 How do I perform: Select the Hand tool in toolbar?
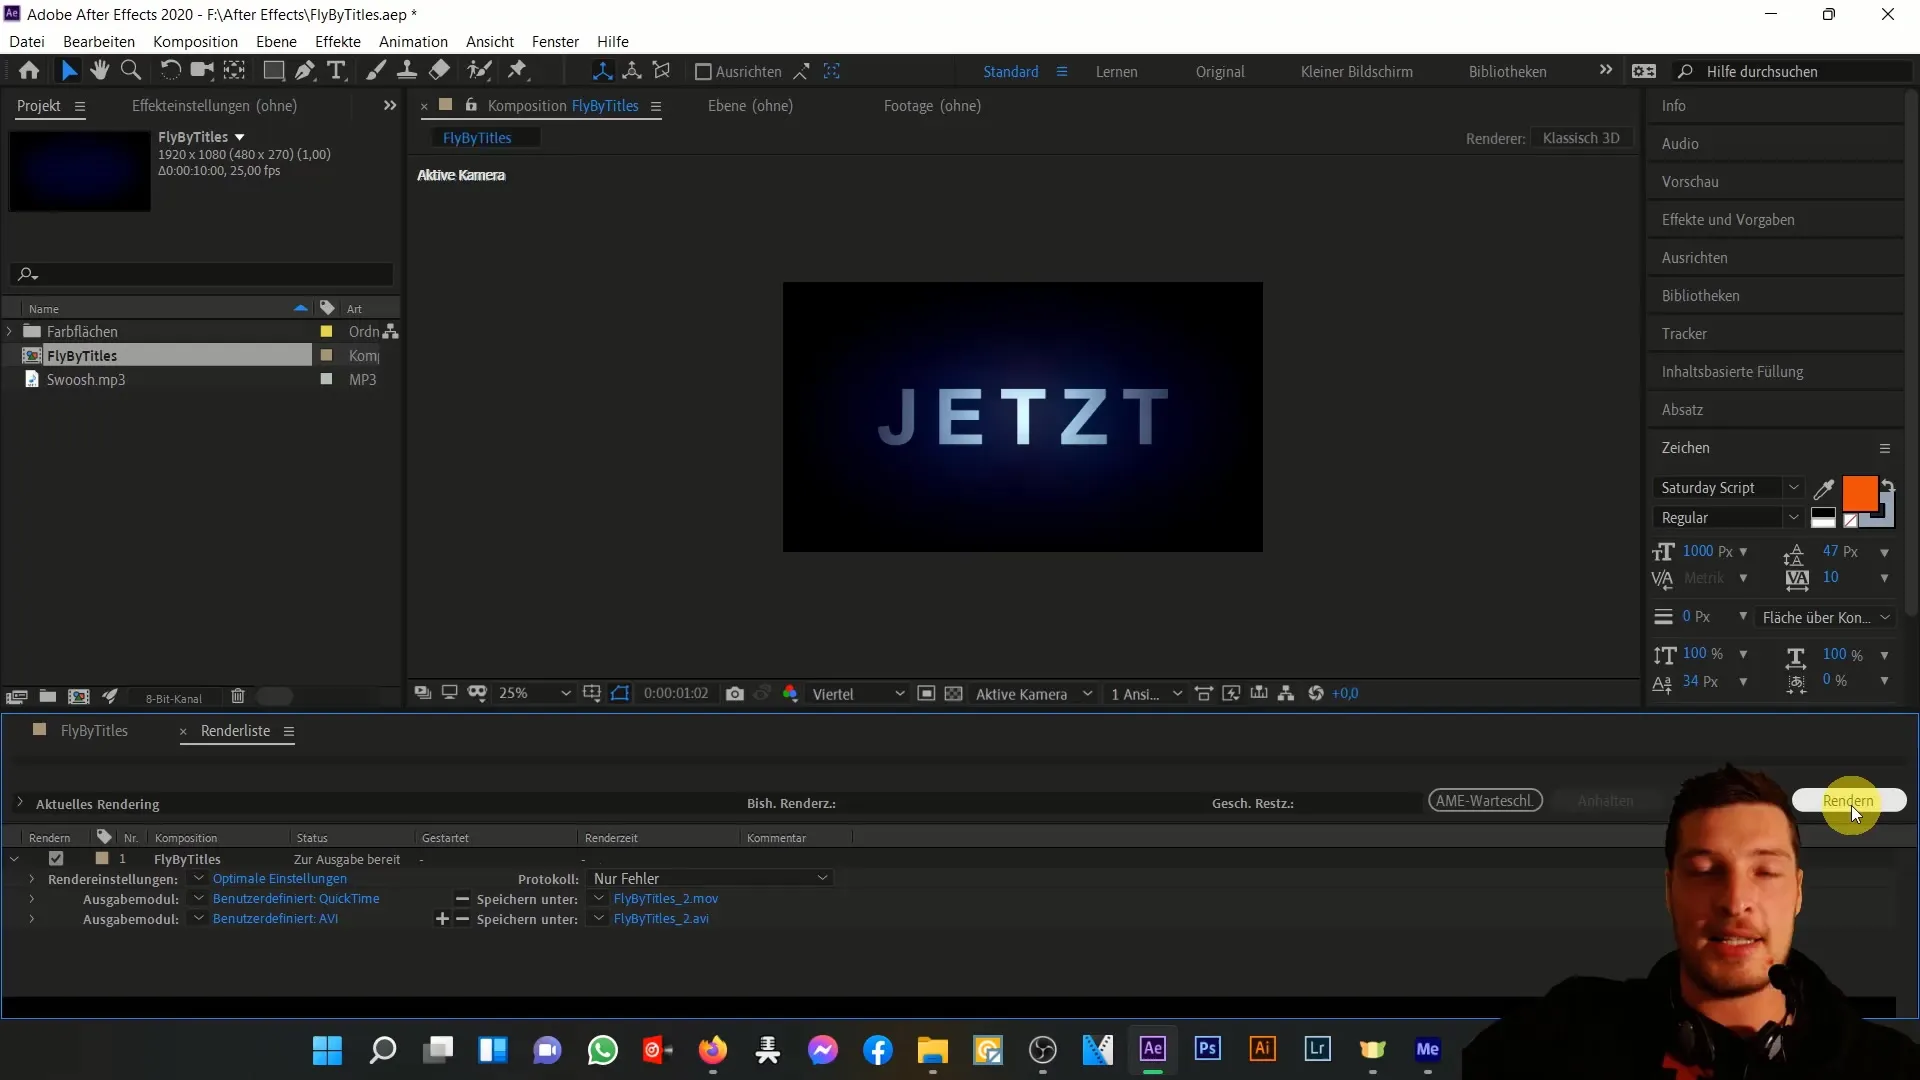(98, 71)
